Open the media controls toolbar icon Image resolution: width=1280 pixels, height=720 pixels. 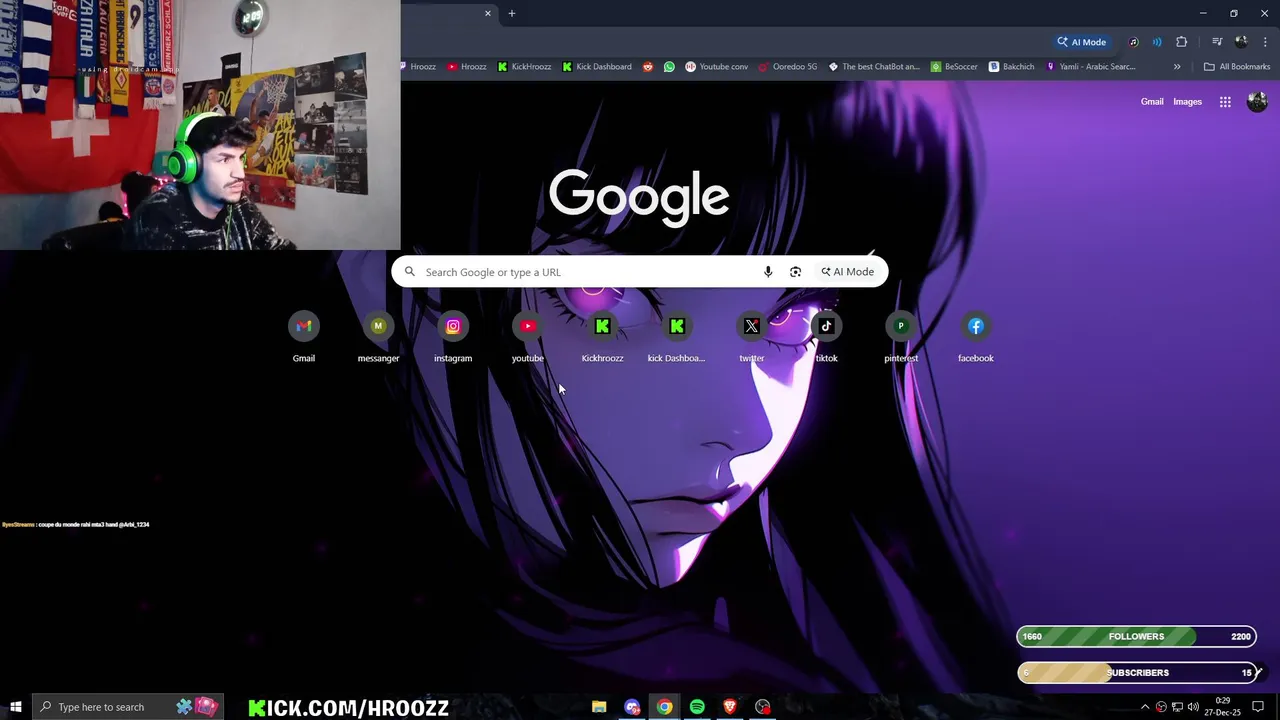point(1217,42)
